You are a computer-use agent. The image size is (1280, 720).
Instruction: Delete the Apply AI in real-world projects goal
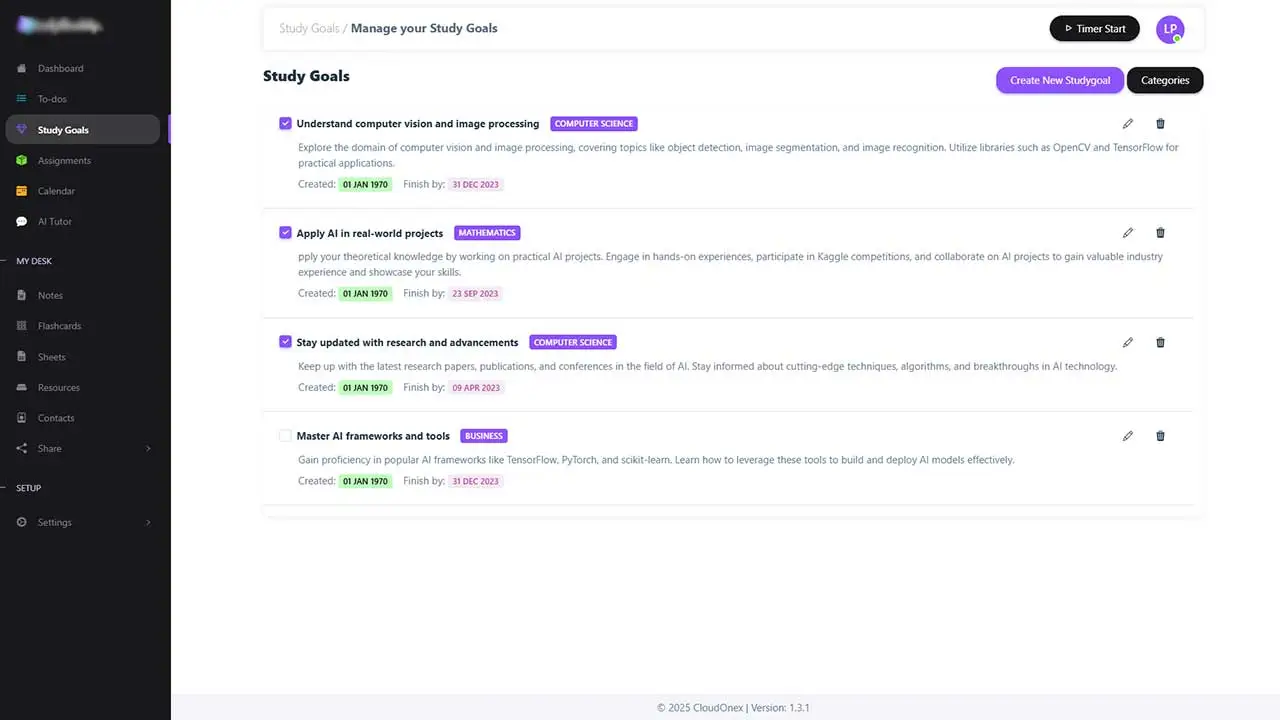click(1160, 233)
